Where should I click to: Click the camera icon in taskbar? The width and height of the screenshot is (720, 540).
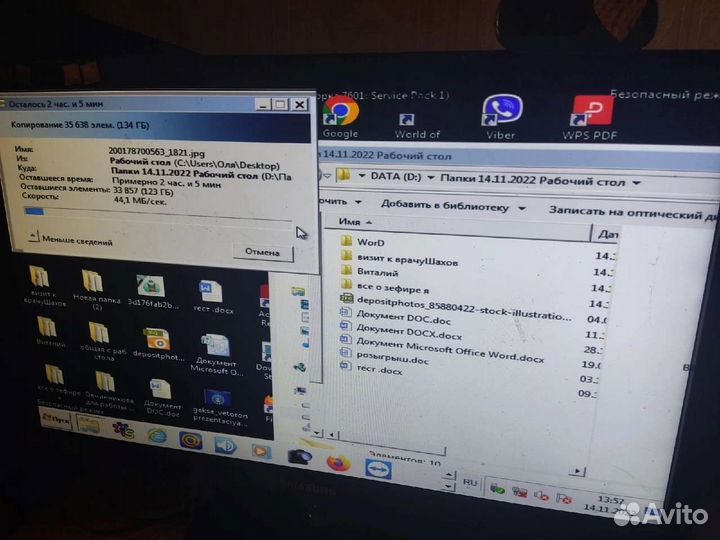[298, 457]
